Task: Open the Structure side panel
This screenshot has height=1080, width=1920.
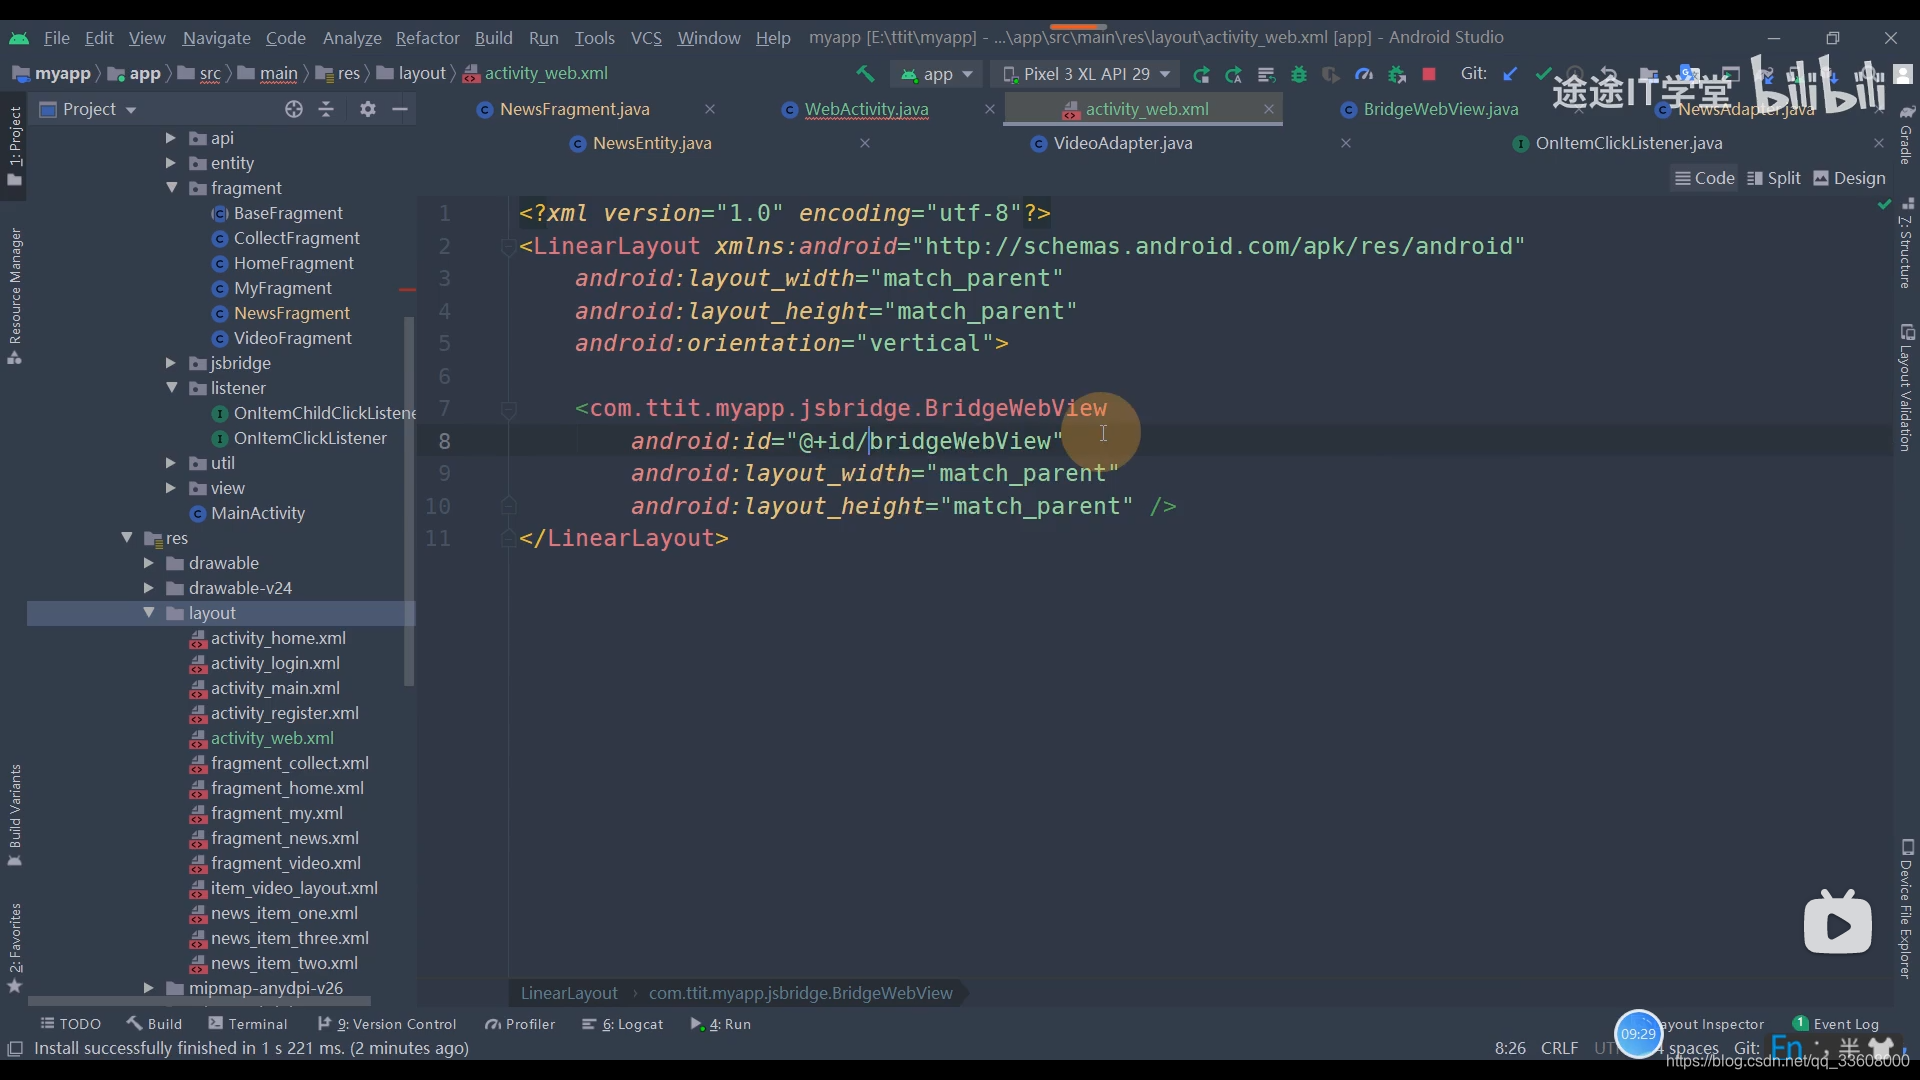Action: 1906,245
